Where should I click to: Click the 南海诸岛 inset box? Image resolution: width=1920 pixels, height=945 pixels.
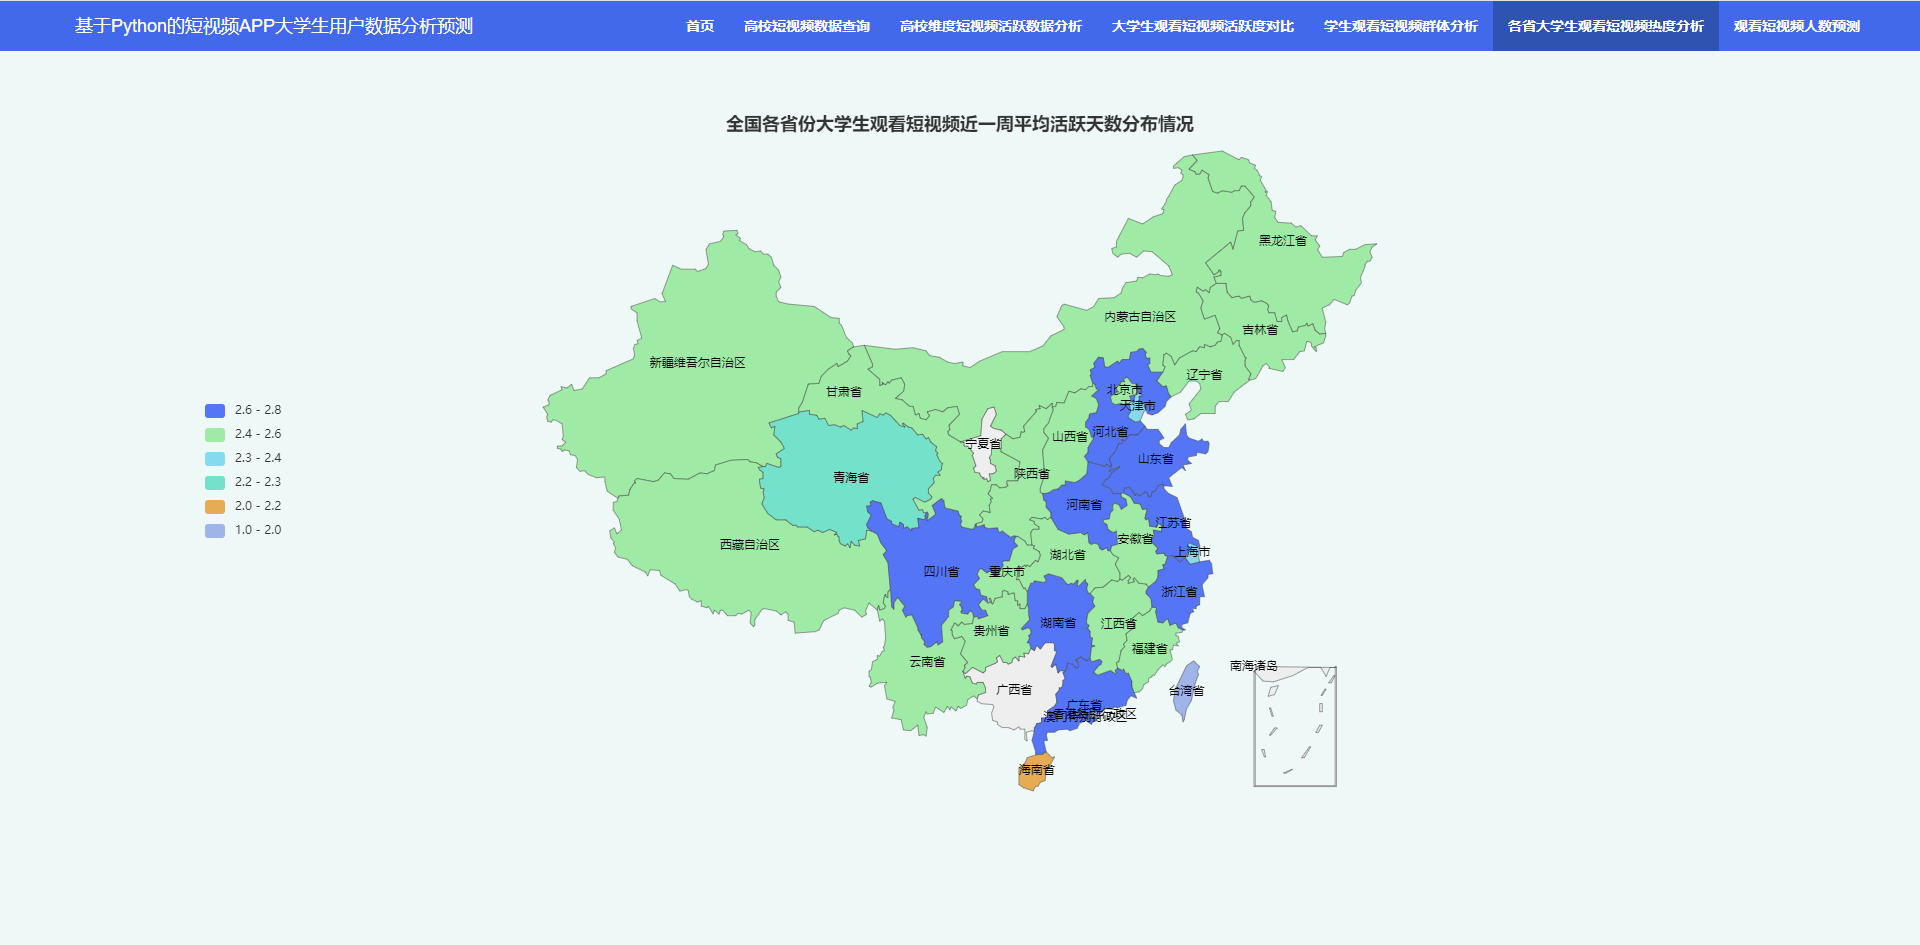pos(1295,727)
